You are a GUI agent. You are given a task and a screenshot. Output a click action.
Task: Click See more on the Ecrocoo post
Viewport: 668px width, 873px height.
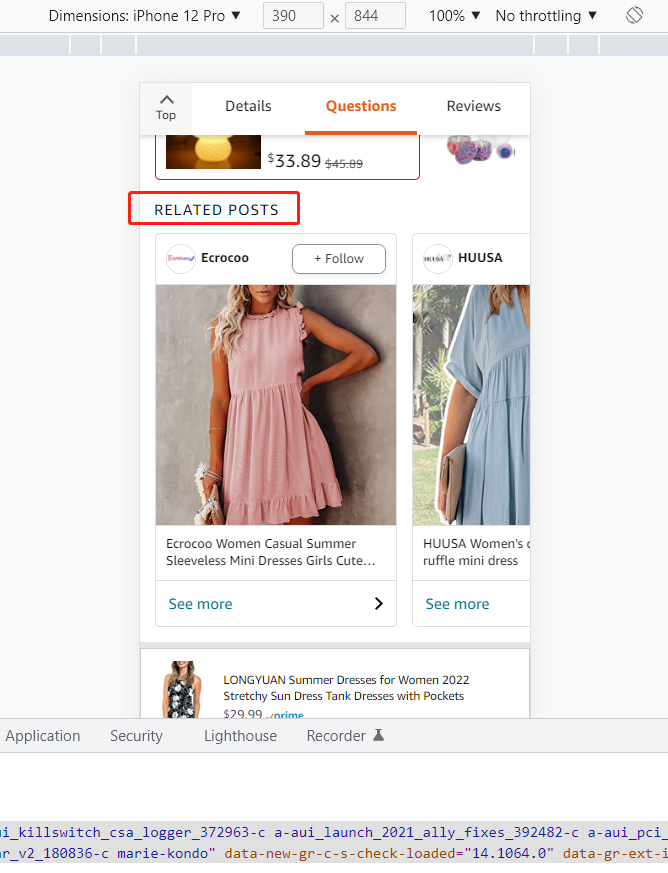pos(200,604)
